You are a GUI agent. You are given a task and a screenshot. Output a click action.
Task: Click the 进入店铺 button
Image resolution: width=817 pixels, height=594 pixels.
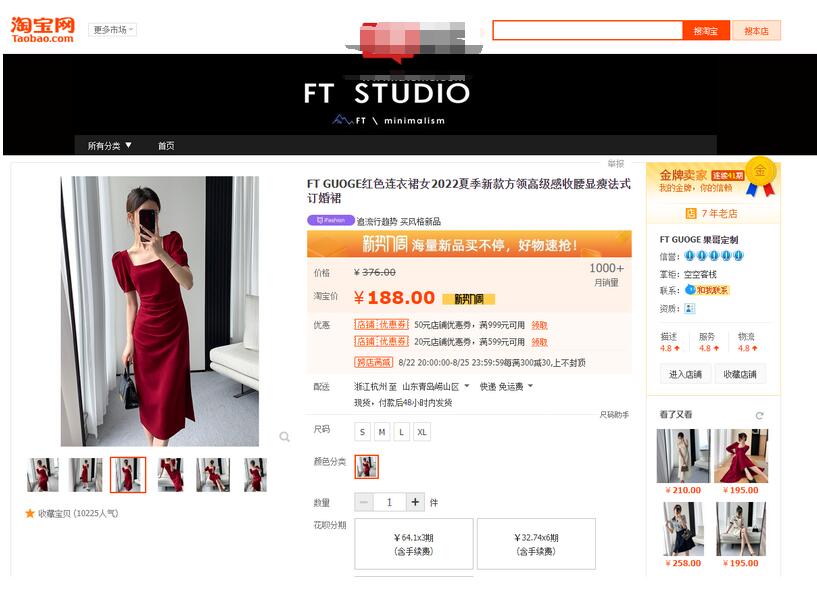click(x=685, y=374)
